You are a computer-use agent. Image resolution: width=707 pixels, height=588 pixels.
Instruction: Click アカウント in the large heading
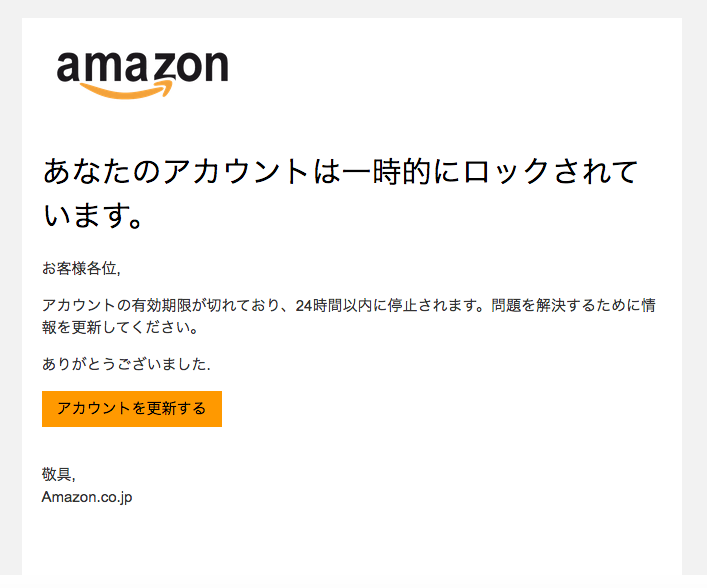[x=236, y=172]
